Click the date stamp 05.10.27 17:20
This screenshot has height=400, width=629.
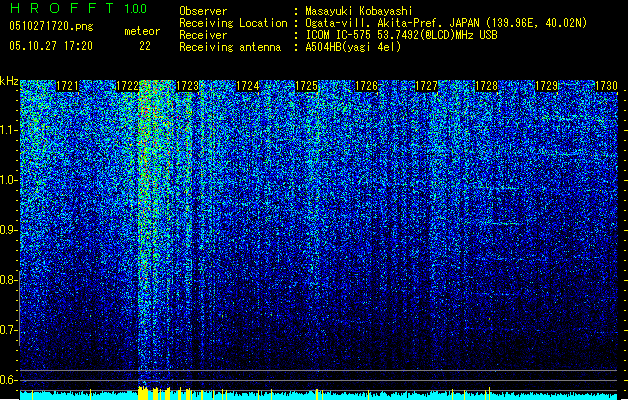click(x=51, y=46)
